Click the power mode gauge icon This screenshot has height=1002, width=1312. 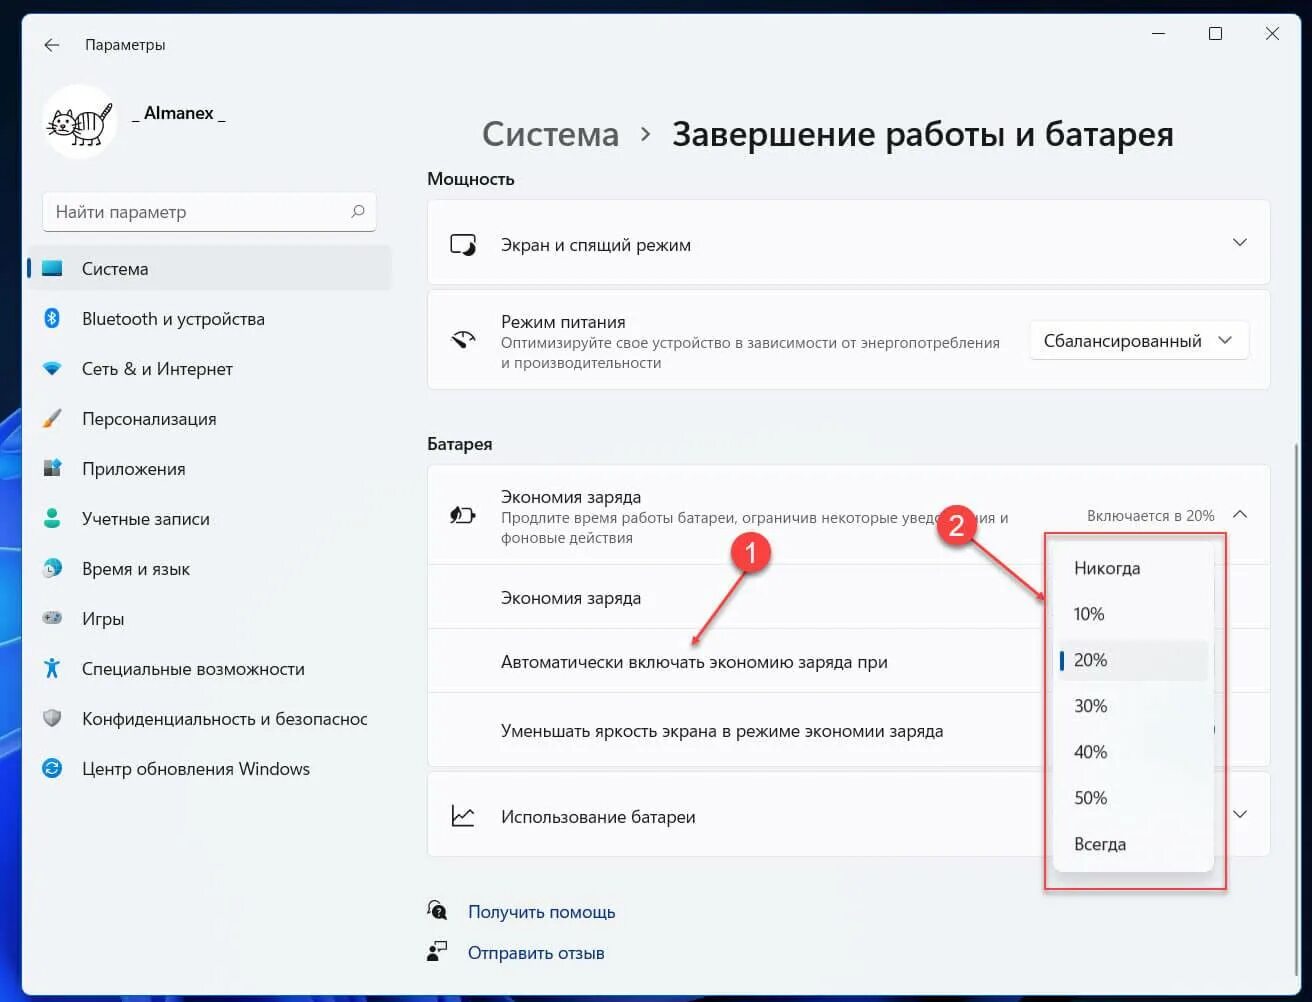coord(463,339)
